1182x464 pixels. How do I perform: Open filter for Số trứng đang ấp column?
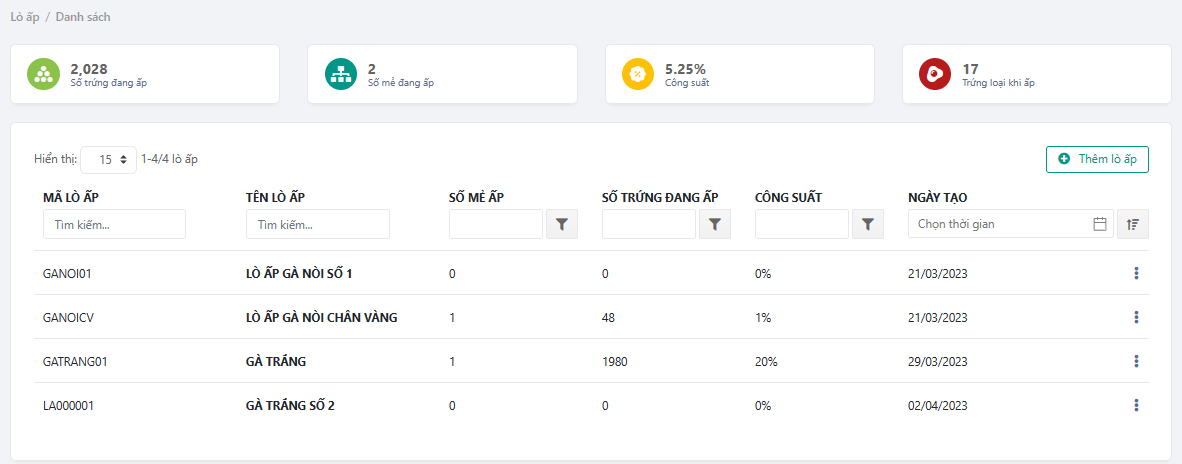click(x=715, y=225)
